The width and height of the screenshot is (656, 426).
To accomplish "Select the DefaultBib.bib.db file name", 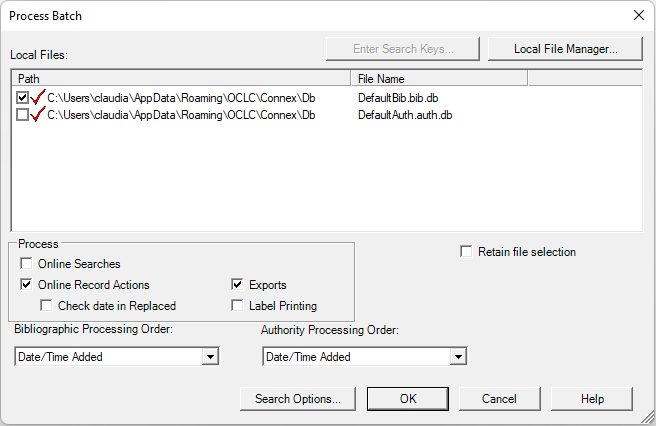I will click(x=398, y=98).
